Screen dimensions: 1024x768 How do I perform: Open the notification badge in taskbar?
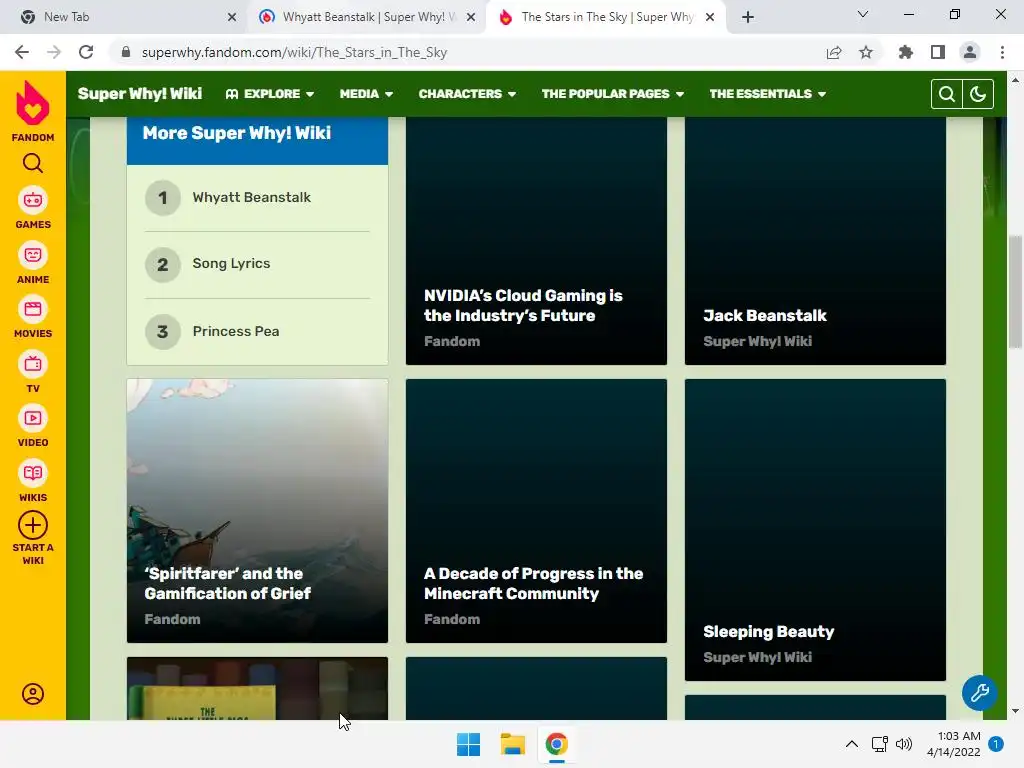[x=996, y=744]
